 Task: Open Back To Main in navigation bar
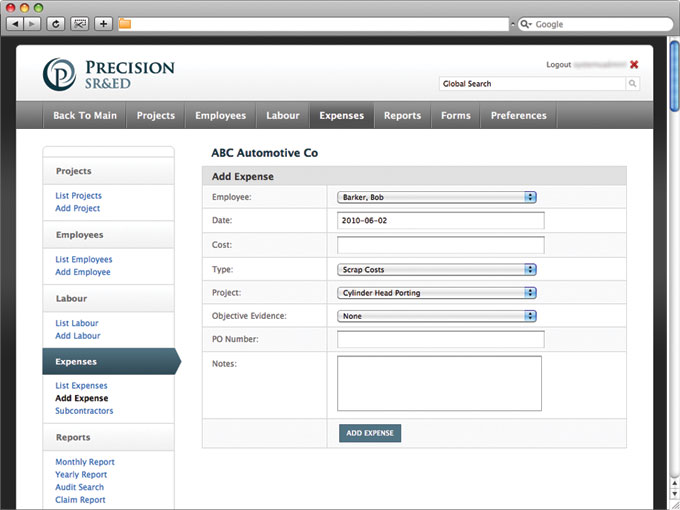[x=85, y=115]
